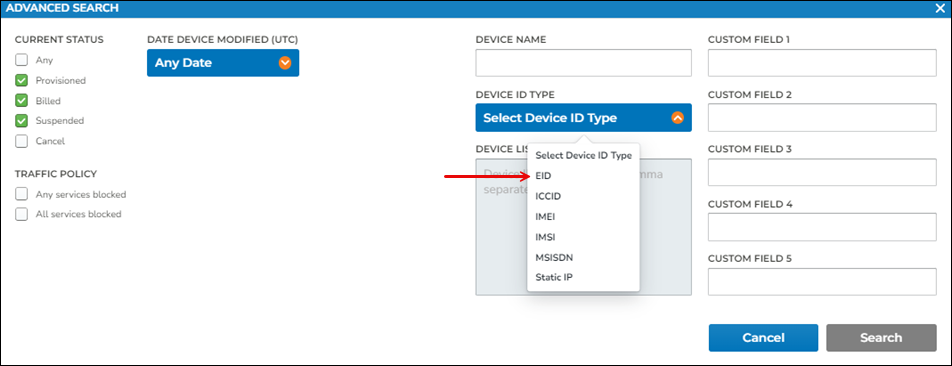The width and height of the screenshot is (952, 366).
Task: Focus the Custom Field 3 input
Action: (822, 172)
